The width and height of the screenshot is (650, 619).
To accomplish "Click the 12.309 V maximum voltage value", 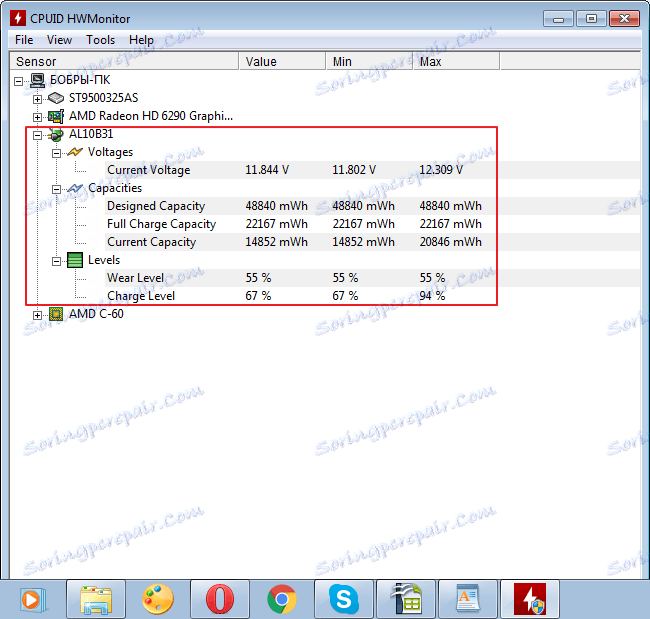I will click(x=441, y=170).
